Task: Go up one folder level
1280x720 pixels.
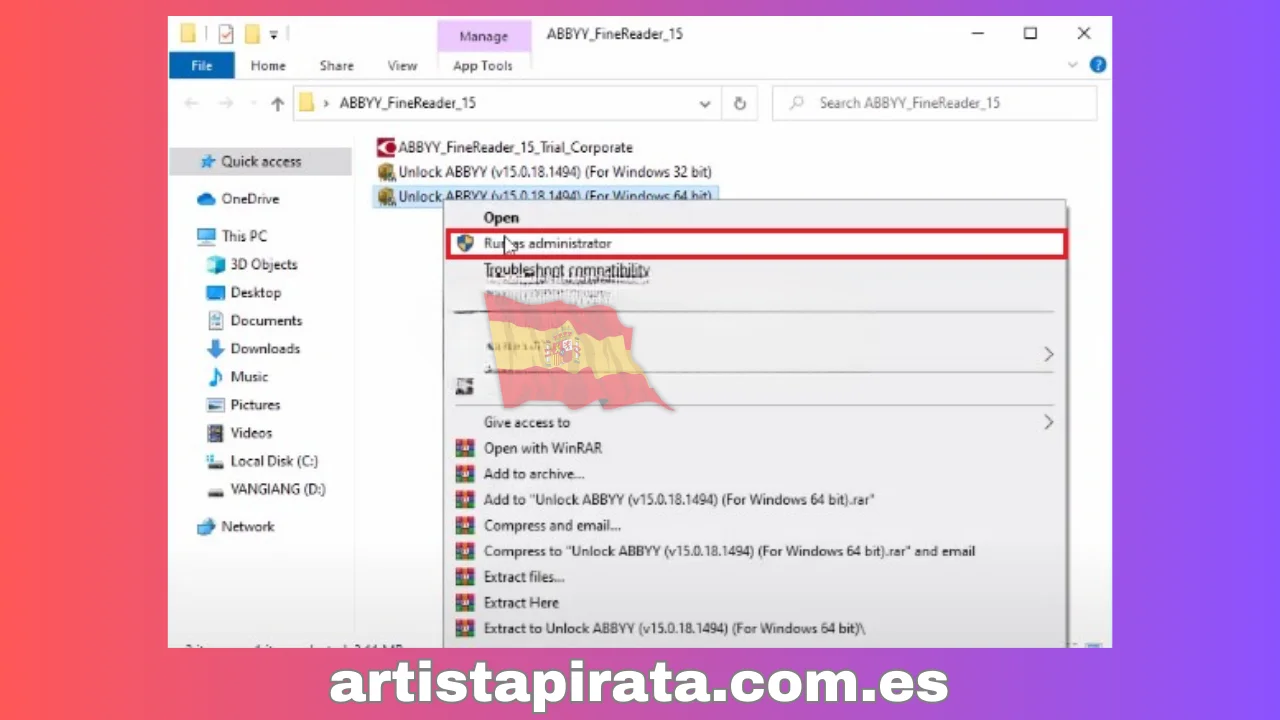Action: [x=277, y=103]
